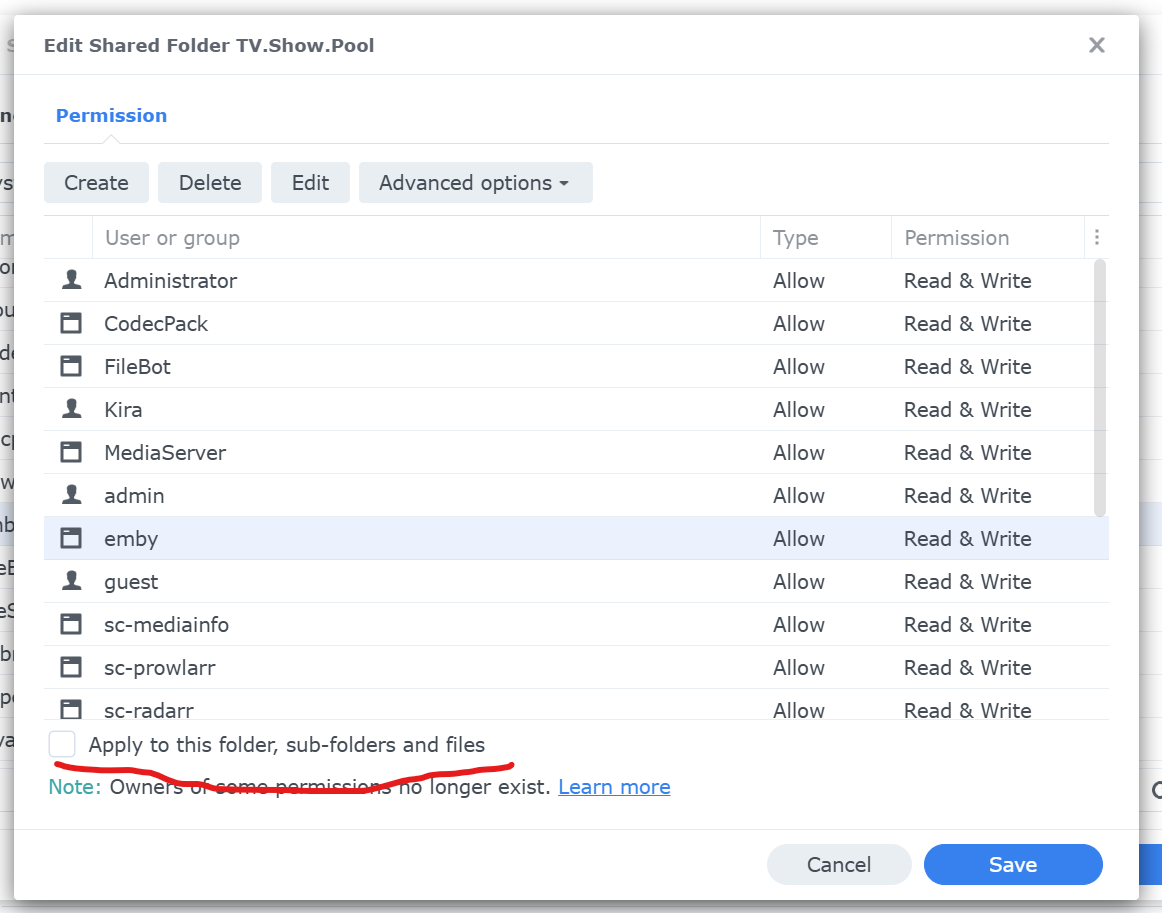Screen dimensions: 1162x913
Task: Save the shared folder permissions
Action: [1012, 865]
